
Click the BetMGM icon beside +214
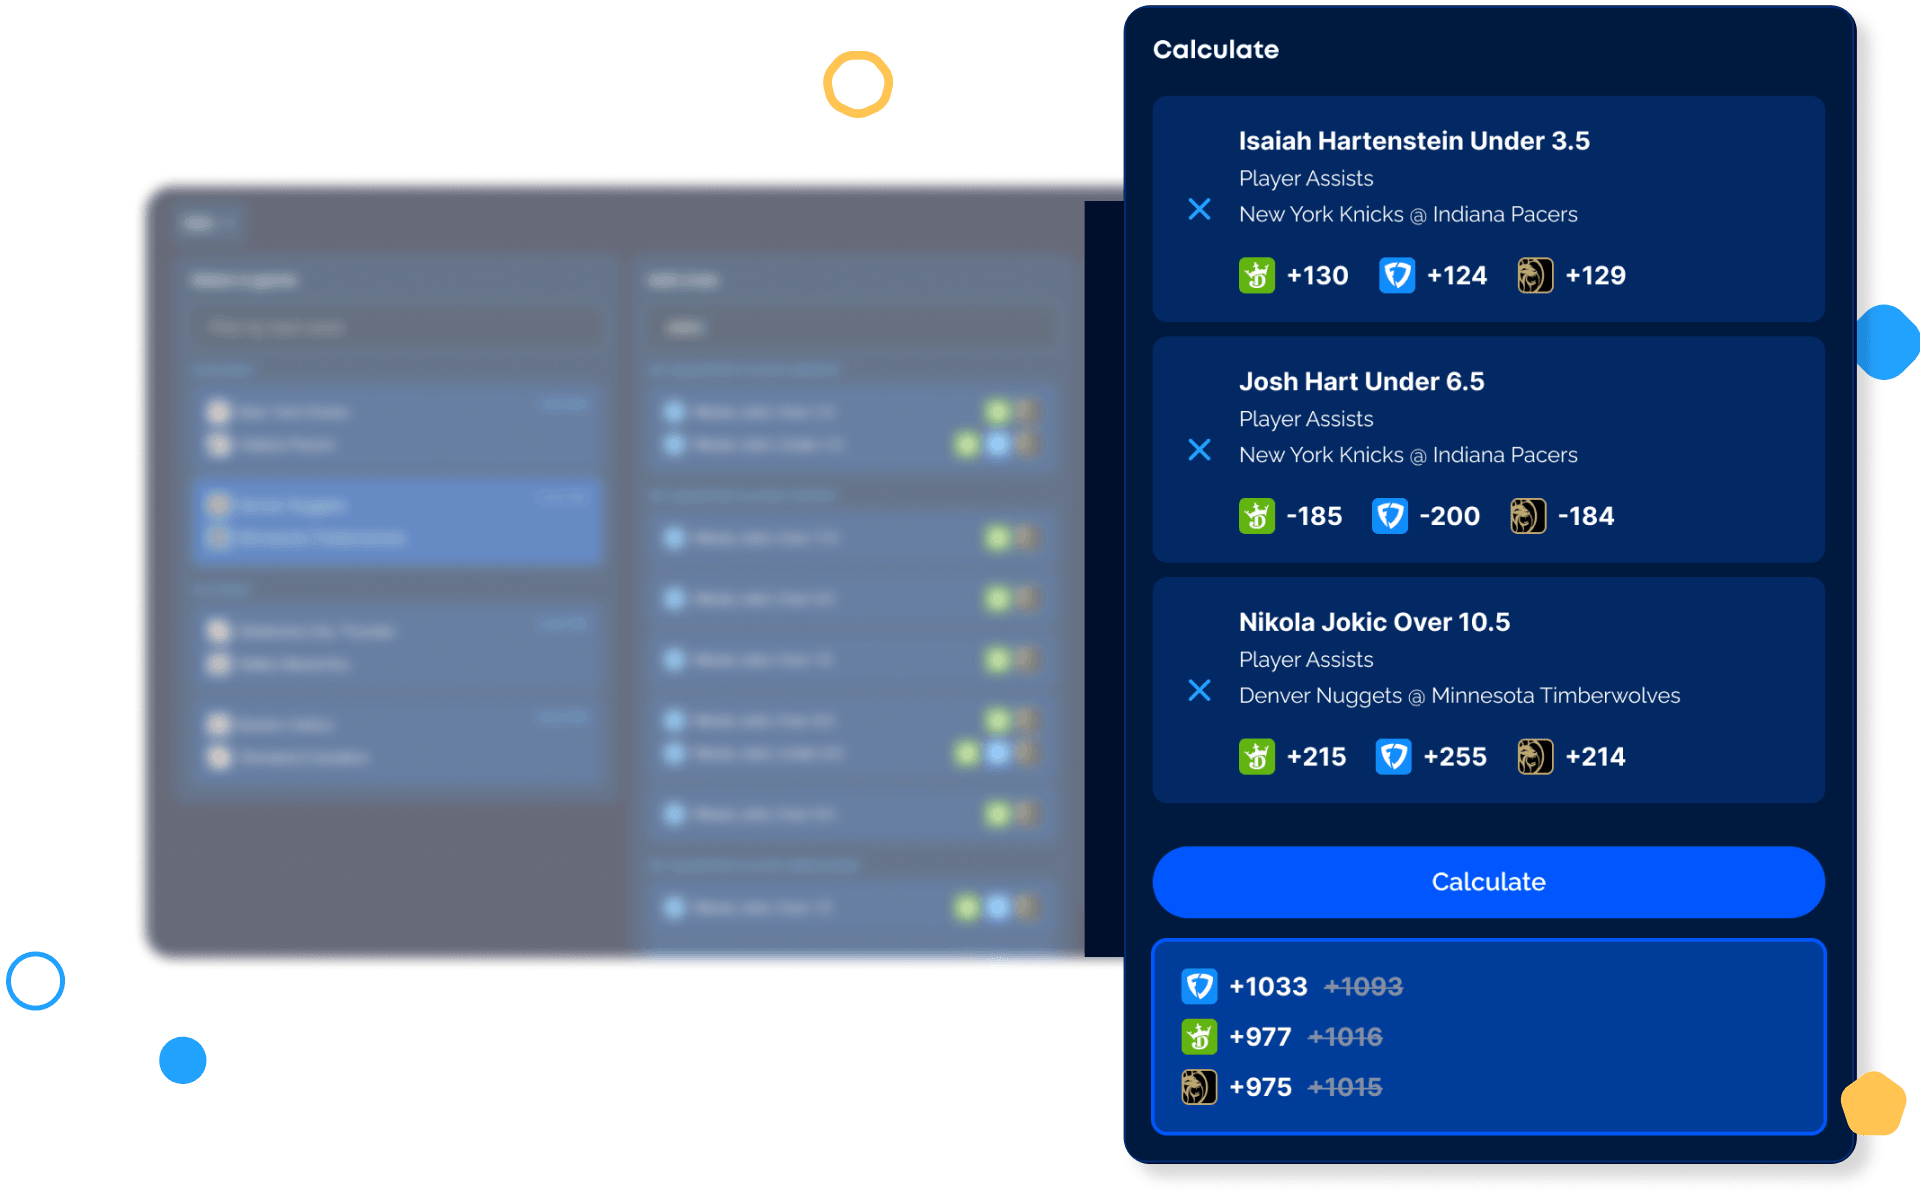coord(1534,757)
